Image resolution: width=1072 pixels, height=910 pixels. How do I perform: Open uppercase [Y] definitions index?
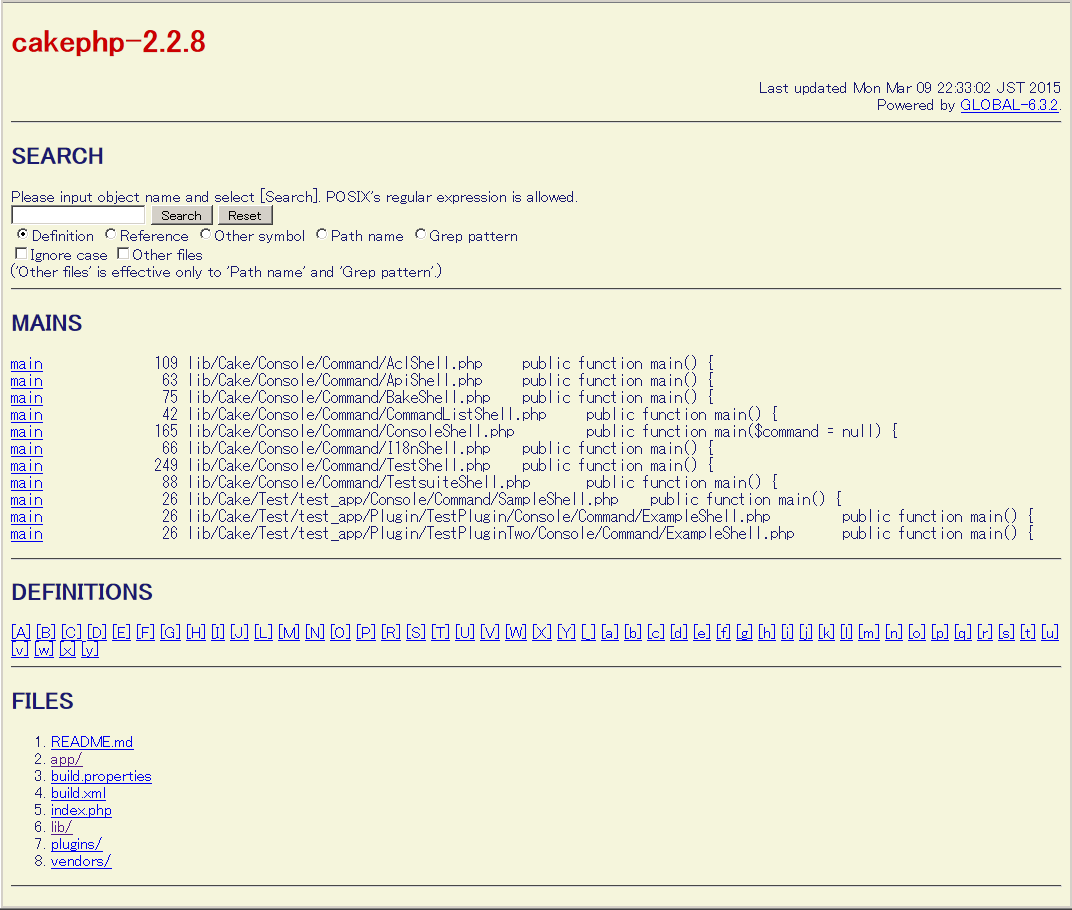tap(567, 632)
